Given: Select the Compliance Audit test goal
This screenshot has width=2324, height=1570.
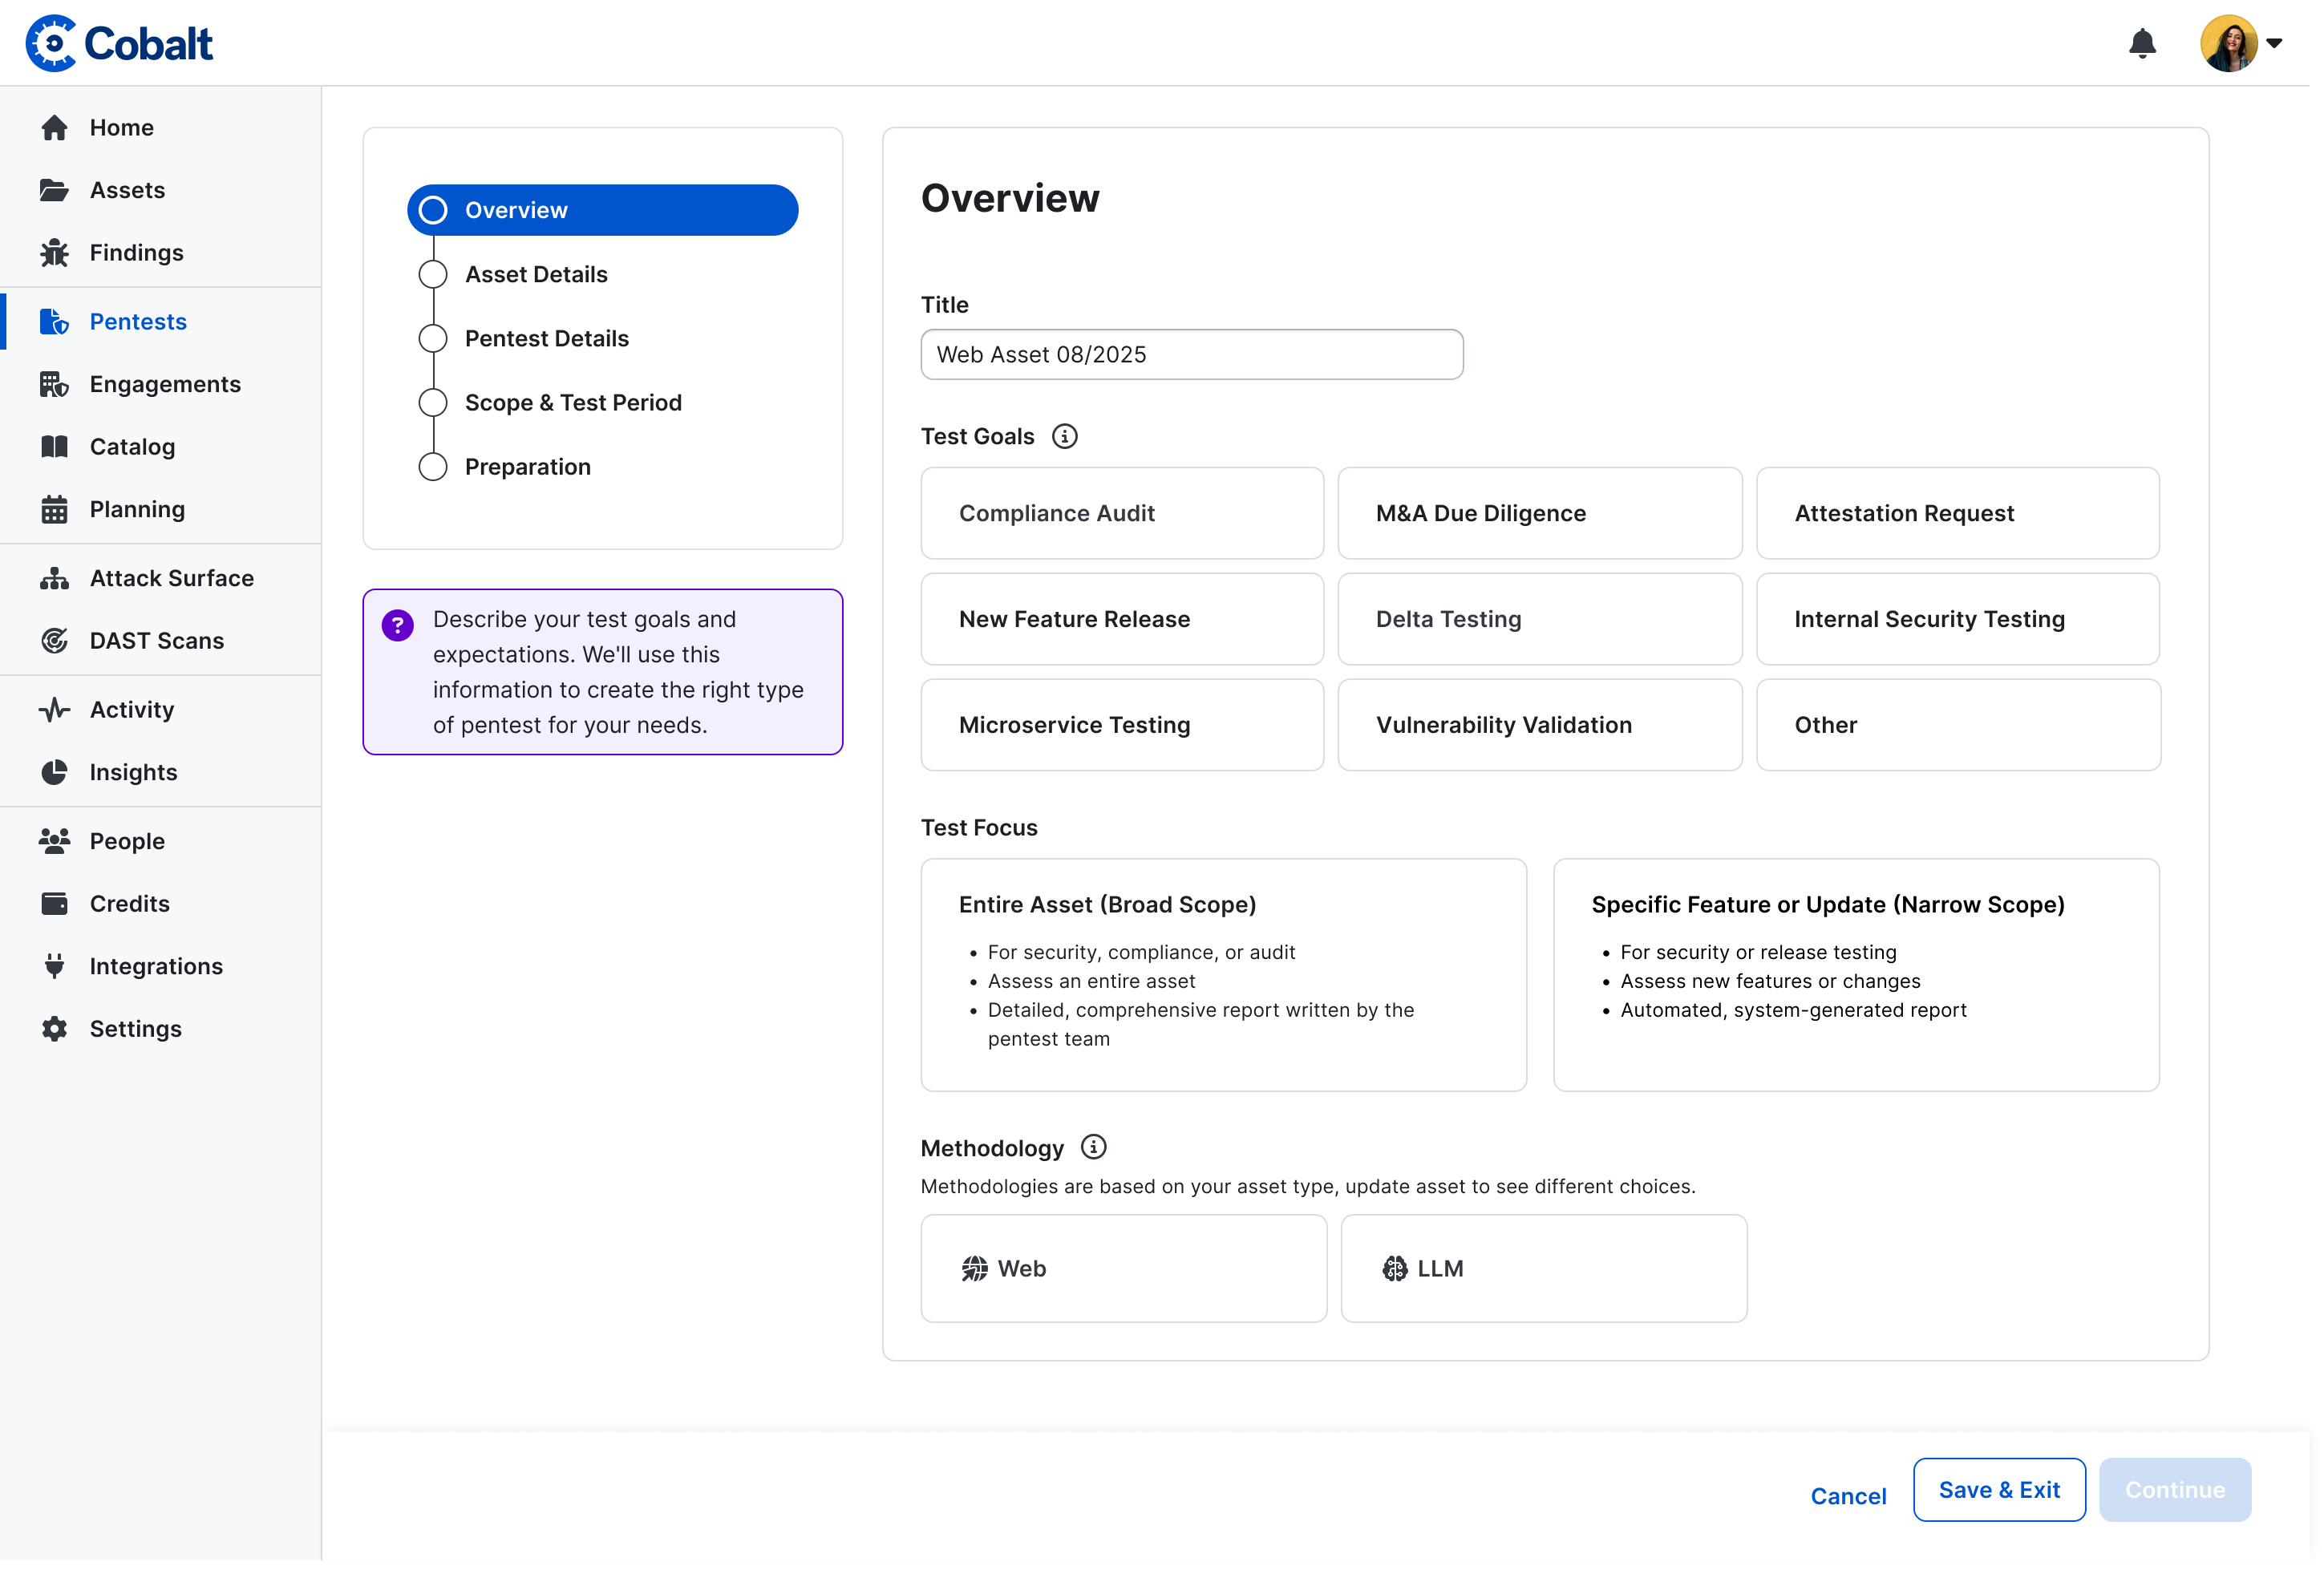Looking at the screenshot, I should (1121, 513).
